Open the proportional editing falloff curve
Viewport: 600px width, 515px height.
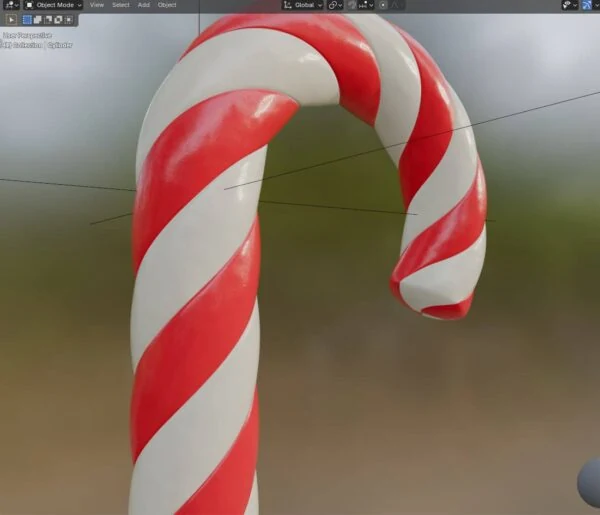396,5
